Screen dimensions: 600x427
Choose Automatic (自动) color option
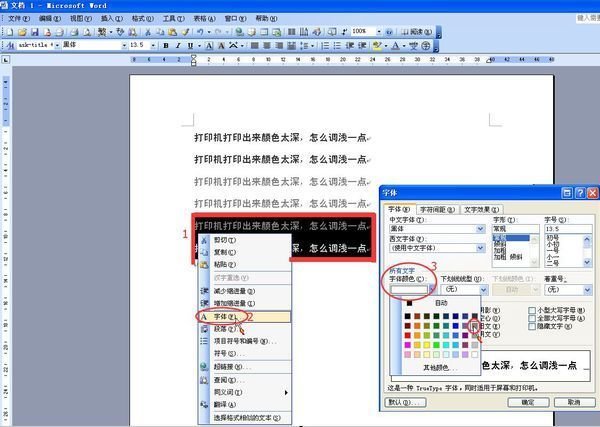(440, 303)
